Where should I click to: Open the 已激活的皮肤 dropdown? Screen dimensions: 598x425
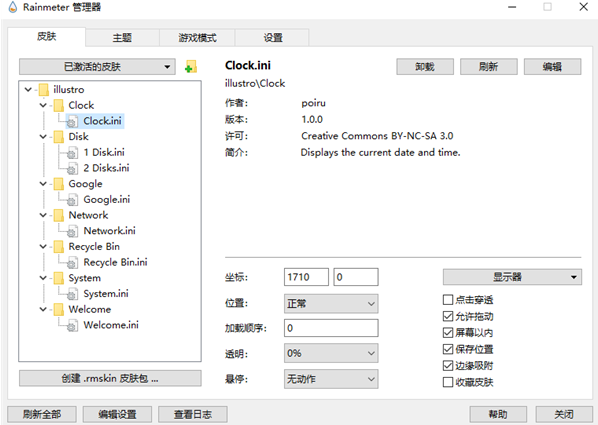97,67
